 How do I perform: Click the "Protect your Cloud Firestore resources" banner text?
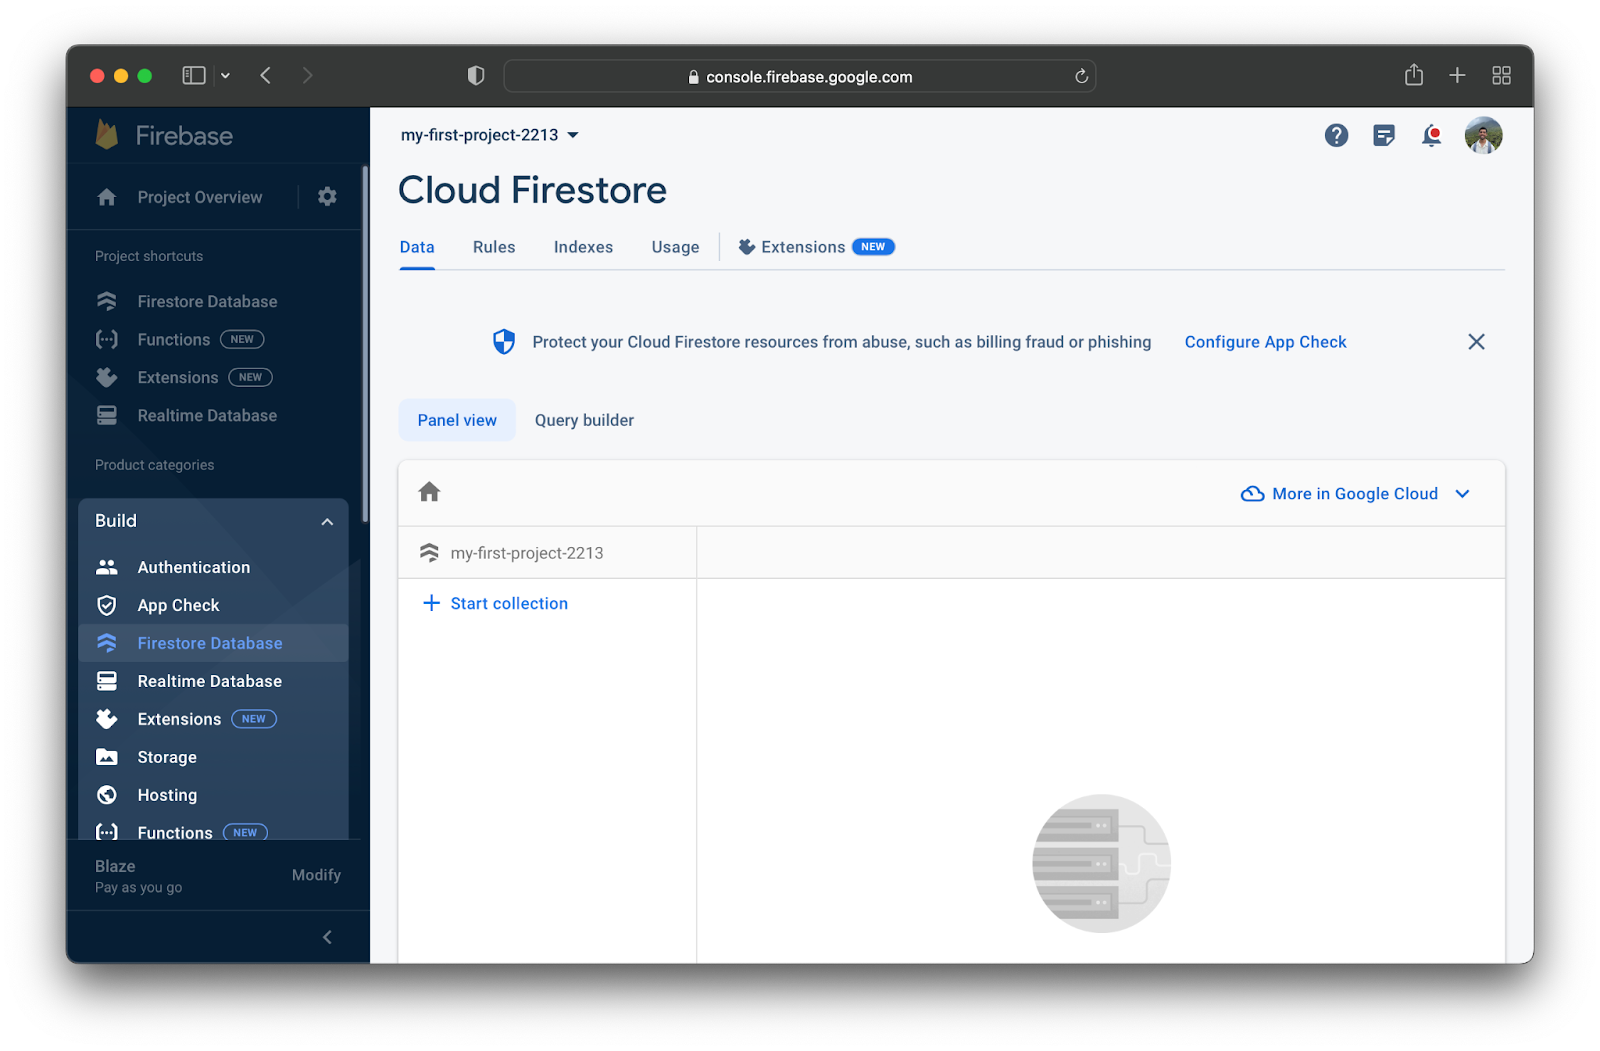[841, 342]
